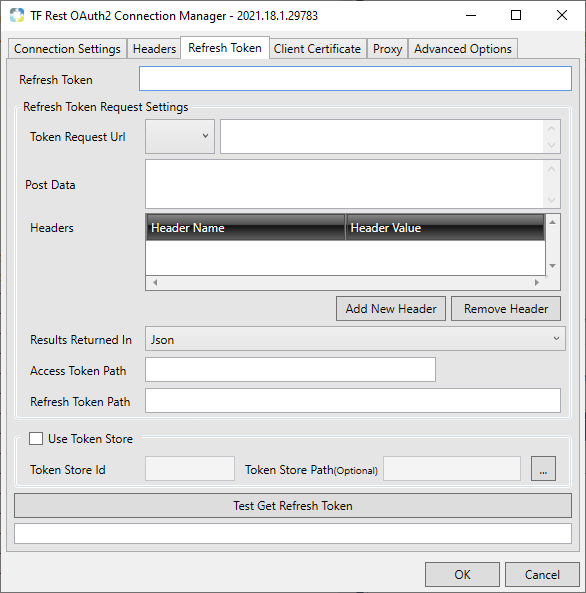Go to the Proxy tab
The width and height of the screenshot is (586, 593).
click(x=387, y=49)
